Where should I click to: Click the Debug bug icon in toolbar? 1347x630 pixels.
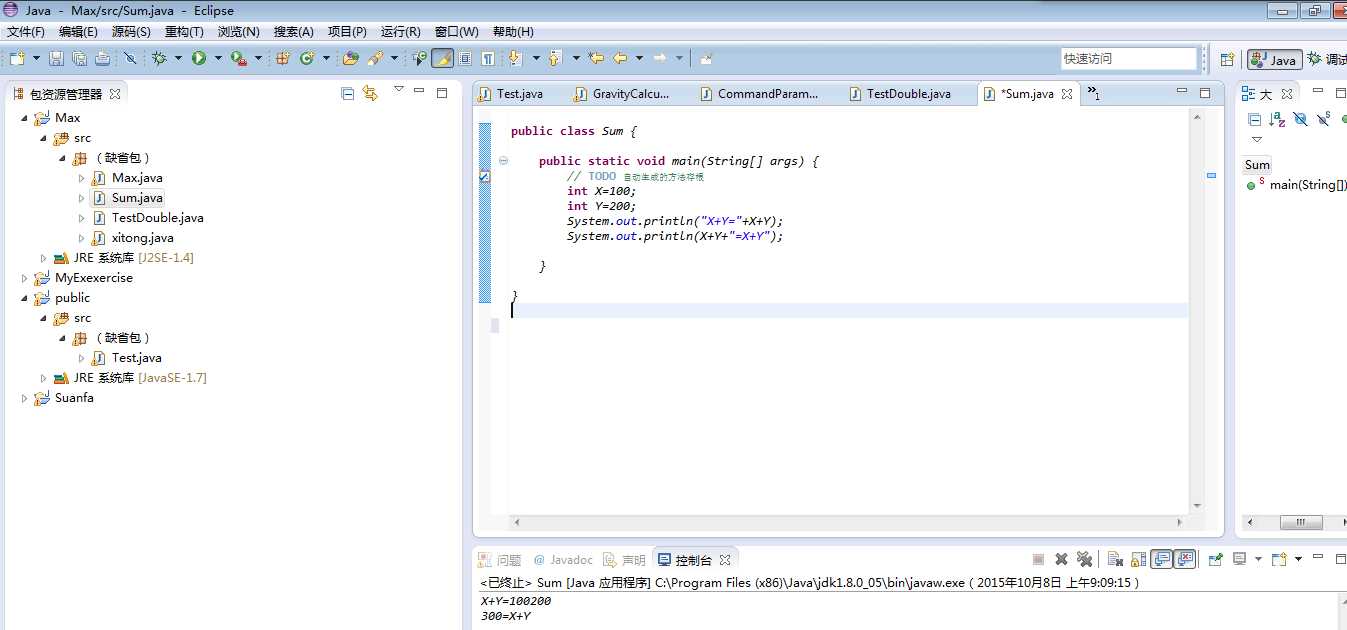pyautogui.click(x=159, y=59)
